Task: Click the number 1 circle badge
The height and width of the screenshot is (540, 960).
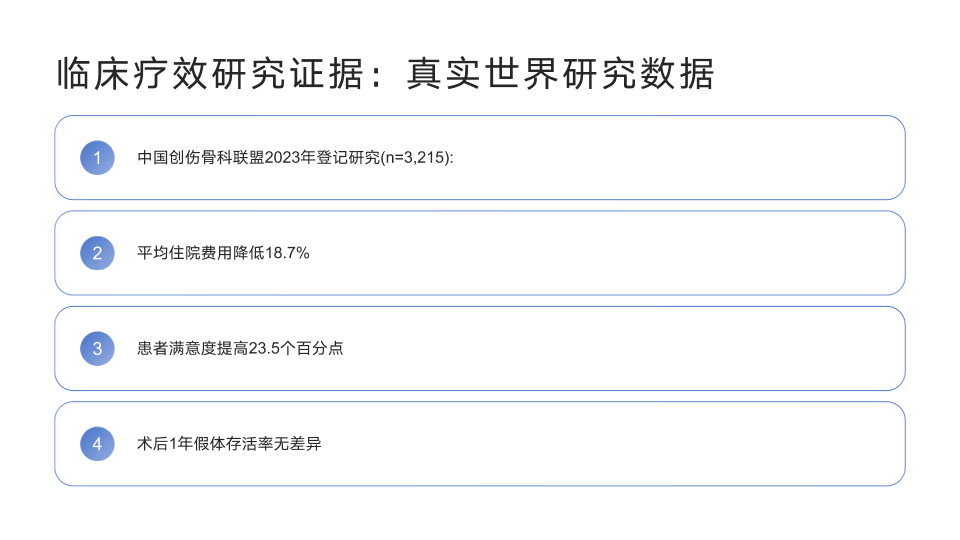Action: coord(97,158)
